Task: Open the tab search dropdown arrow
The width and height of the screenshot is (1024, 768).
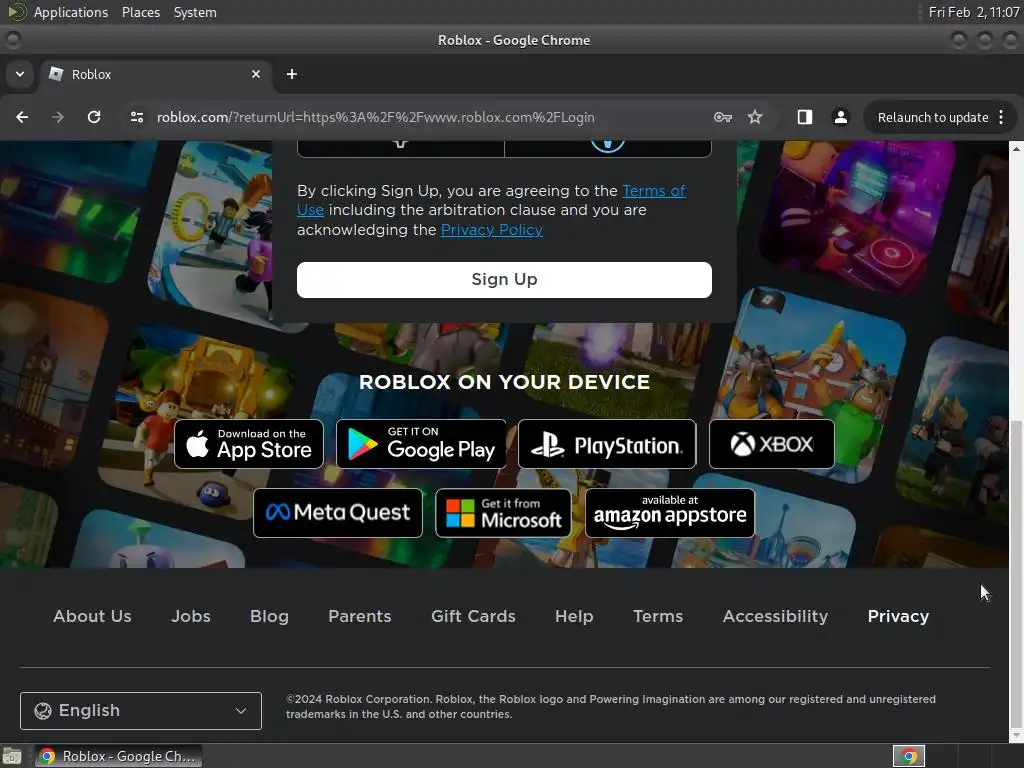Action: [x=20, y=74]
